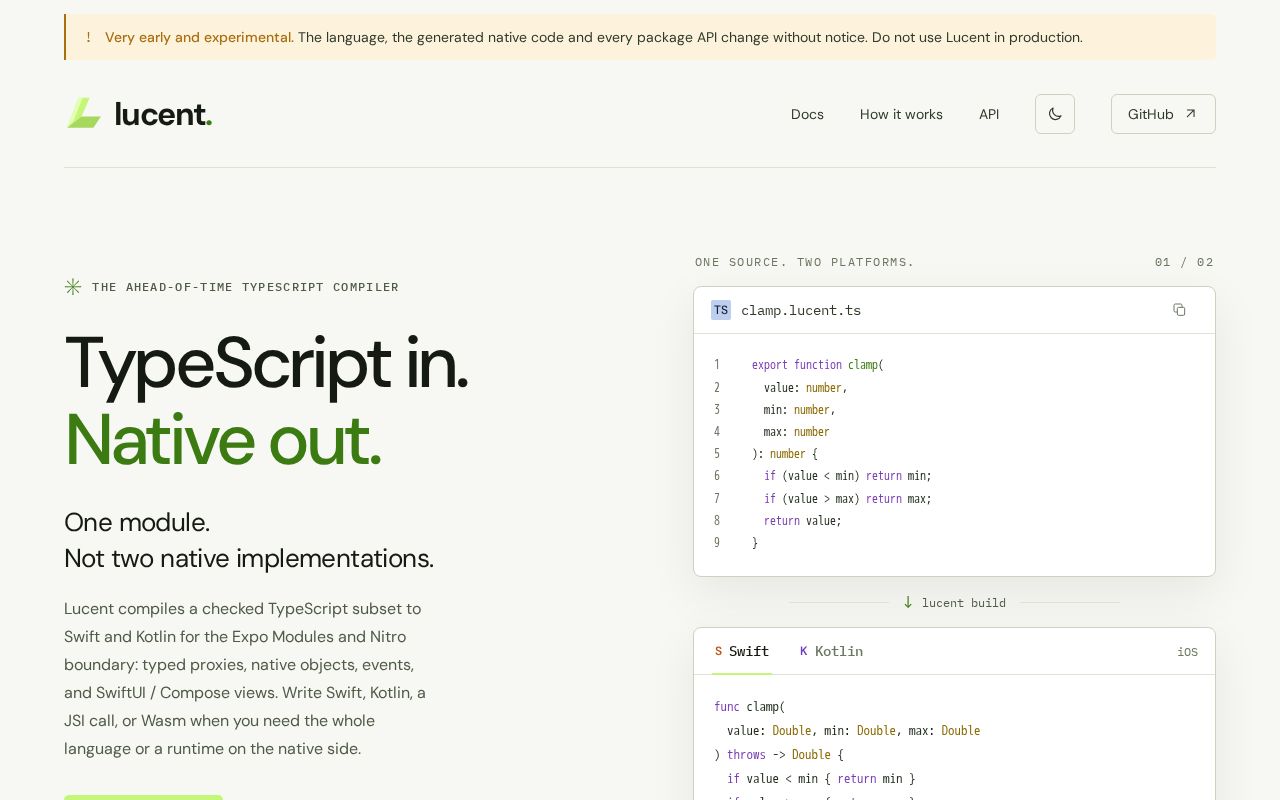Click the 'lucent.' wordmark text
This screenshot has width=1280, height=800.
click(163, 114)
